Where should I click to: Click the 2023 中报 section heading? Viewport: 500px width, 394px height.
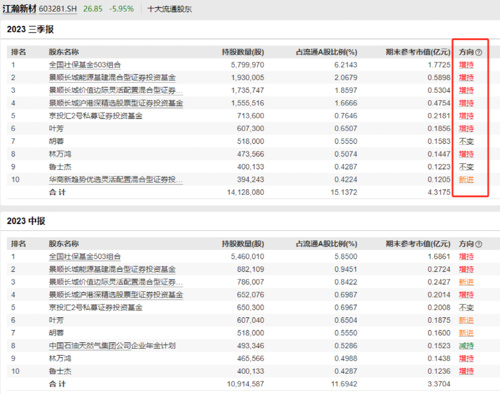point(26,221)
